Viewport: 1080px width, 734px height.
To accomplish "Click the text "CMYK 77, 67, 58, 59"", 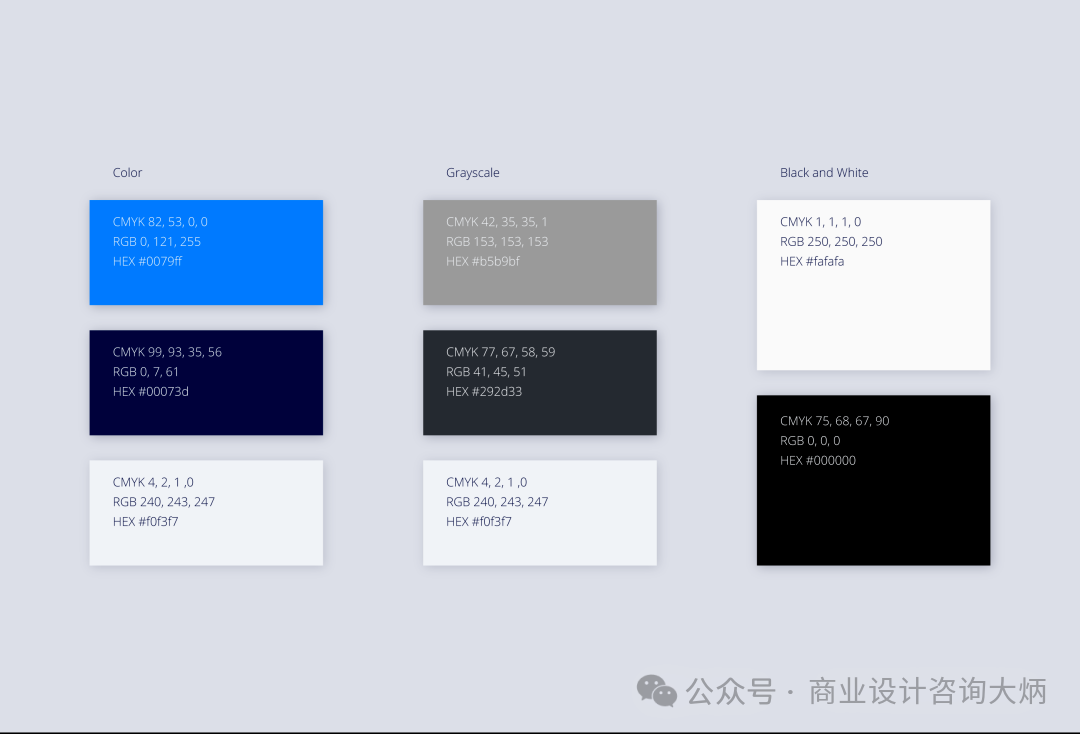I will 500,352.
